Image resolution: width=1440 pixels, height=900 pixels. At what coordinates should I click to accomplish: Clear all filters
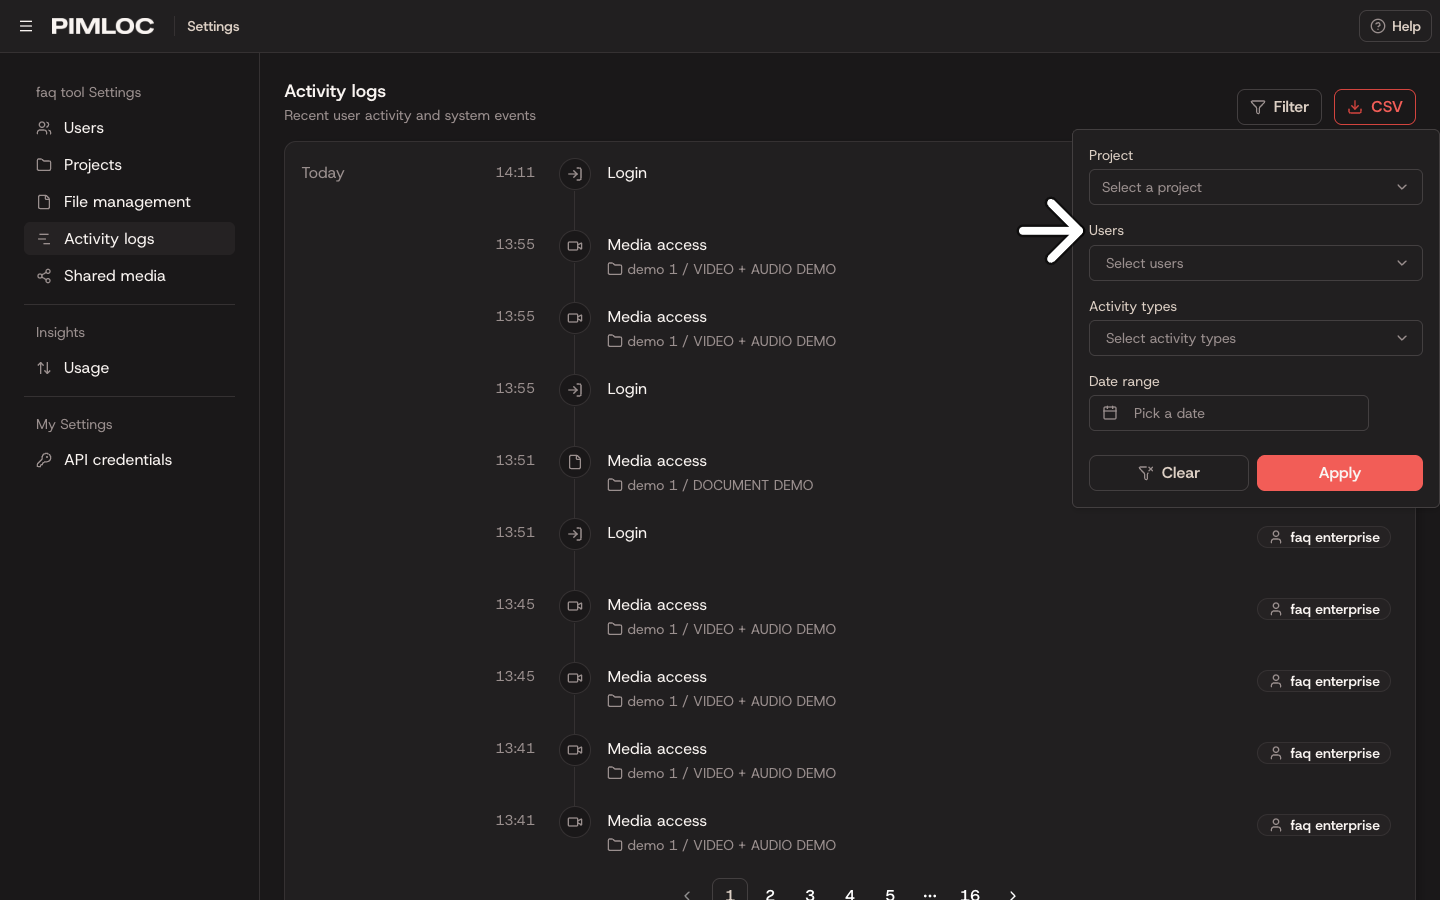click(1168, 473)
